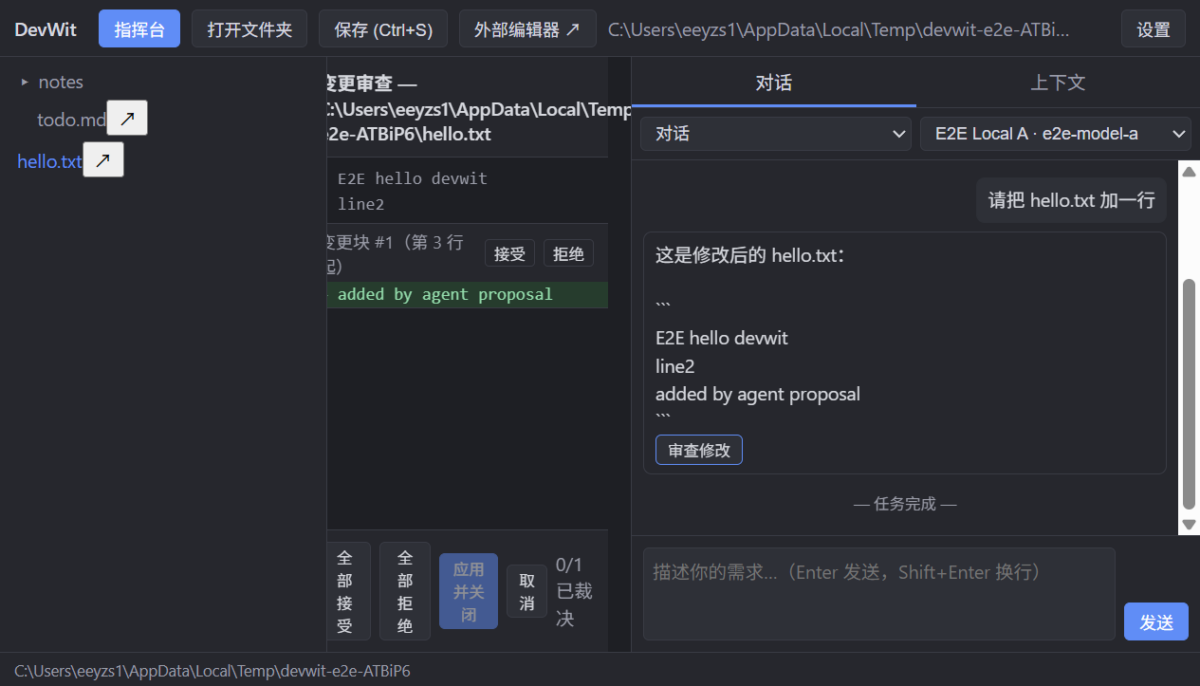
Task: Click the chat scrollbar thumb
Action: point(1189,394)
